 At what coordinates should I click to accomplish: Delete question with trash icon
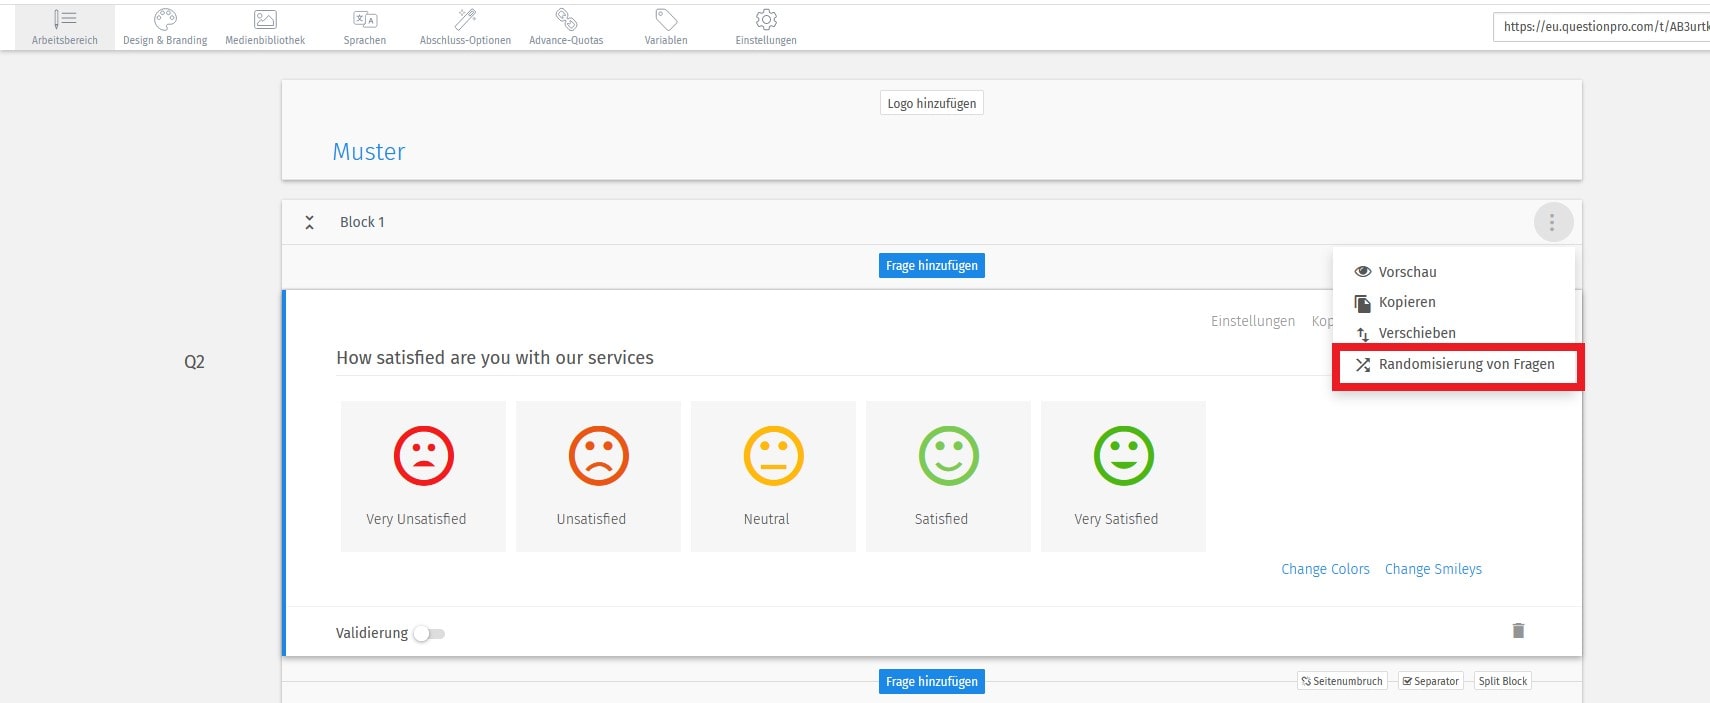point(1518,630)
